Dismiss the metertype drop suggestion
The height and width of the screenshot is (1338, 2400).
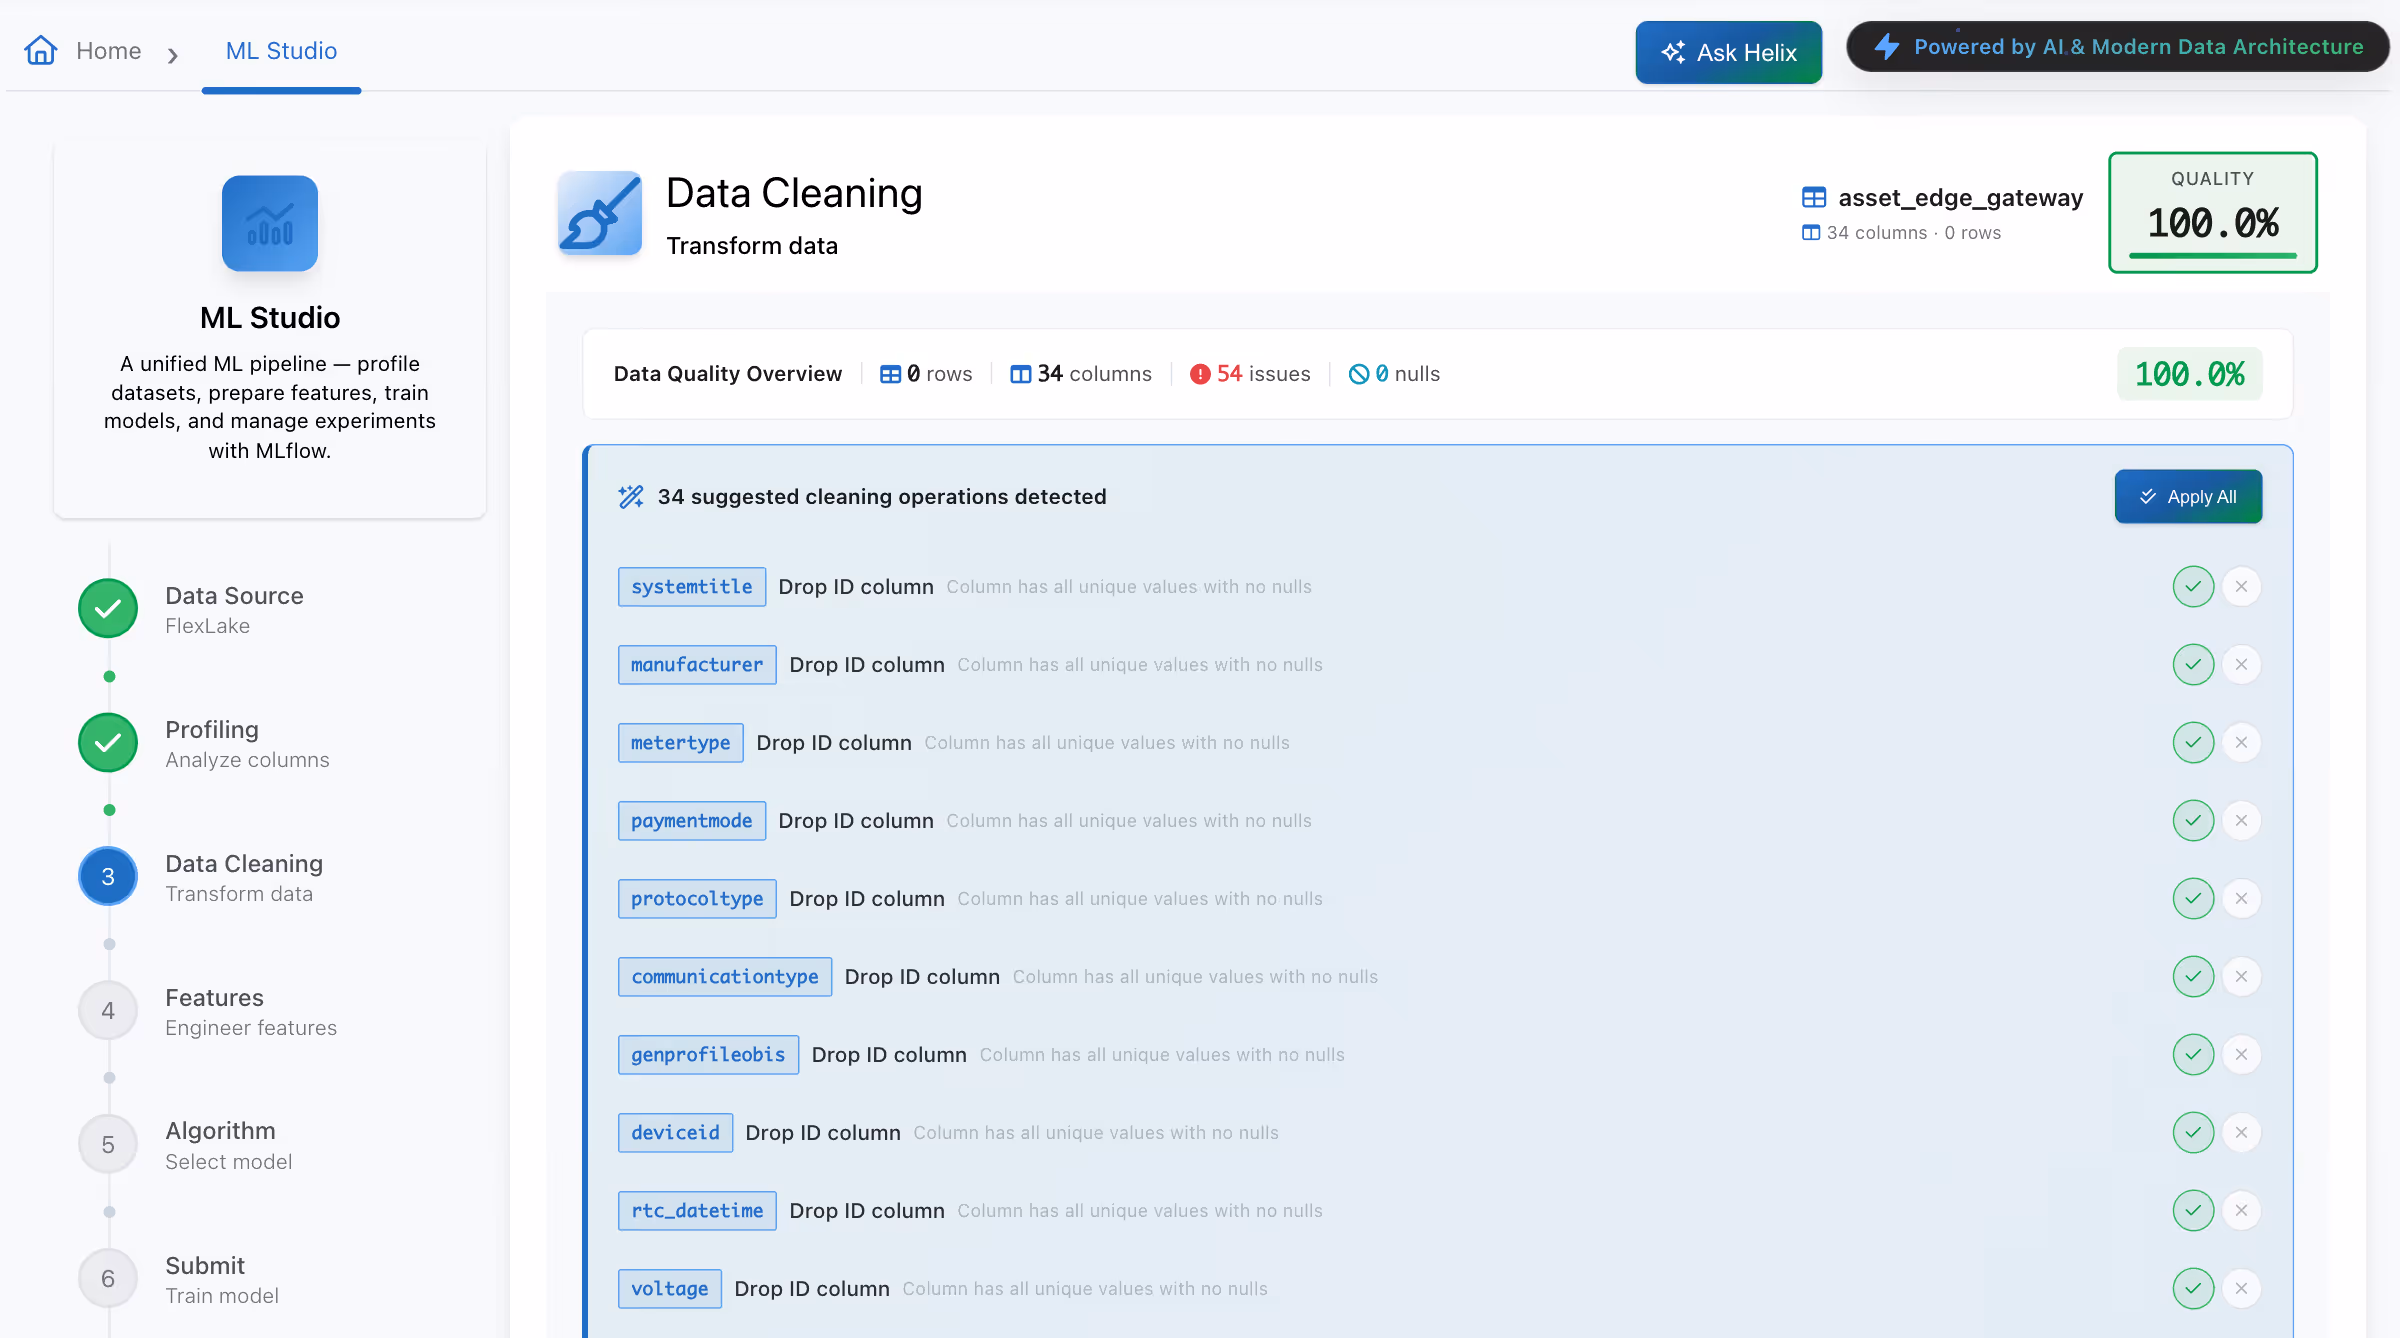[2242, 743]
